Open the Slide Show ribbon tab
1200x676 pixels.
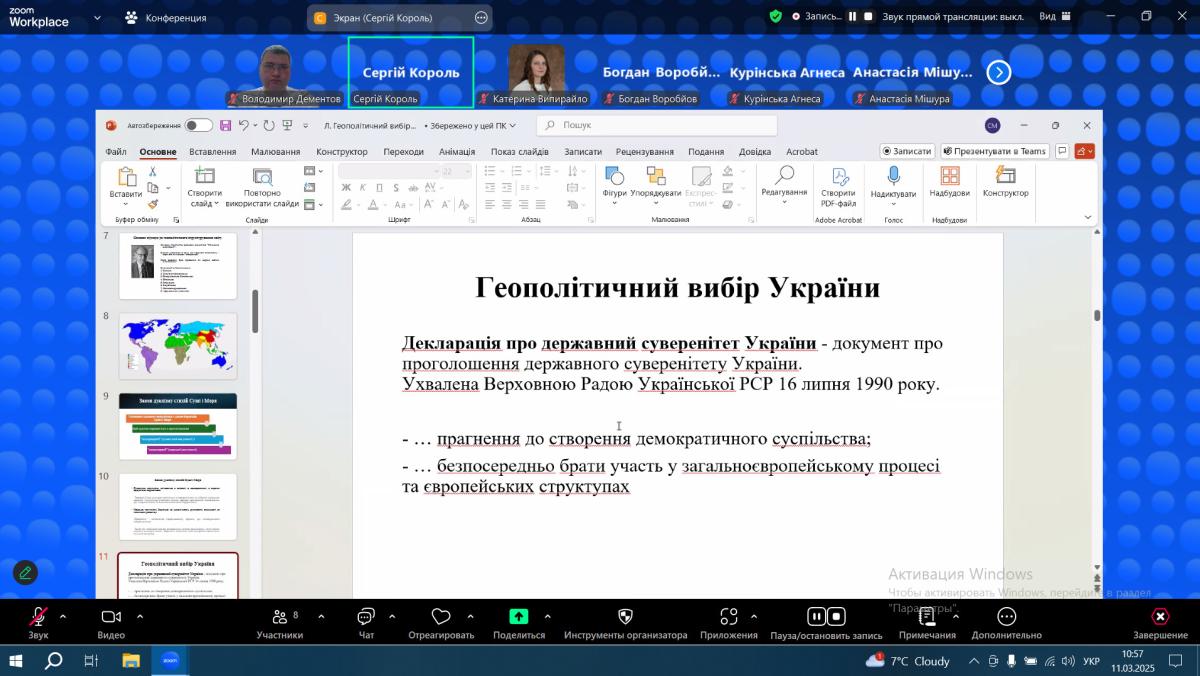519,152
